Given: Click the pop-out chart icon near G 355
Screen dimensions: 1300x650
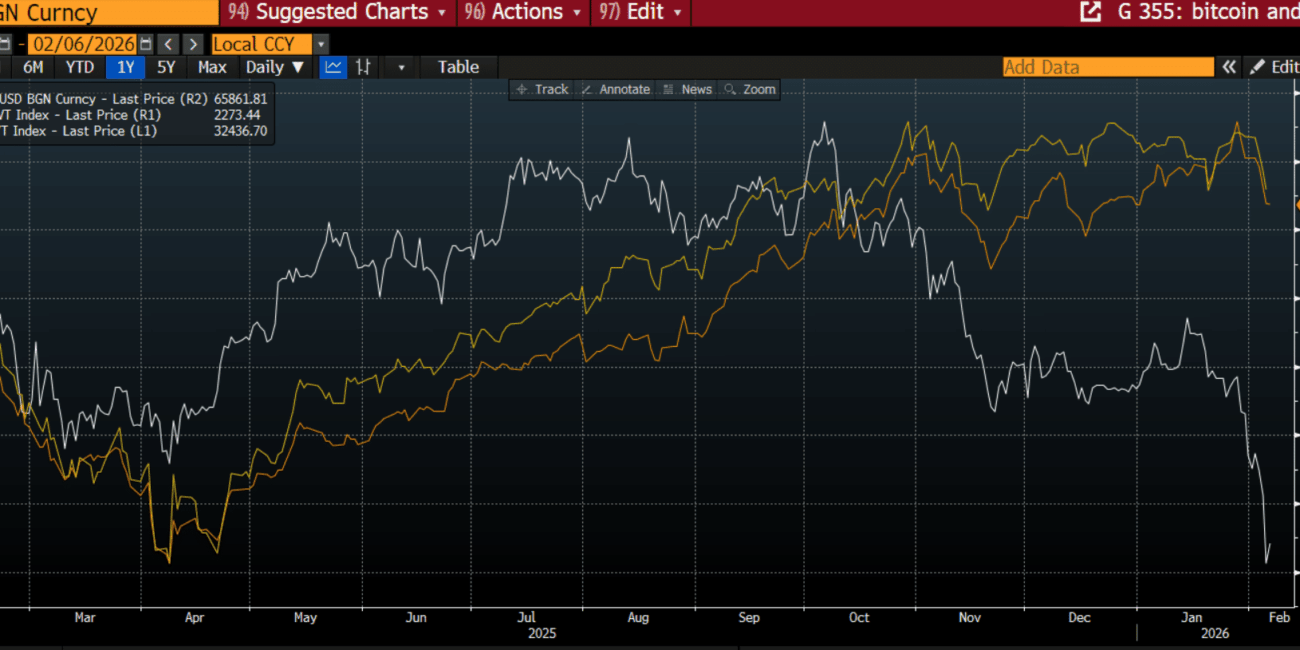Looking at the screenshot, I should pyautogui.click(x=1089, y=12).
